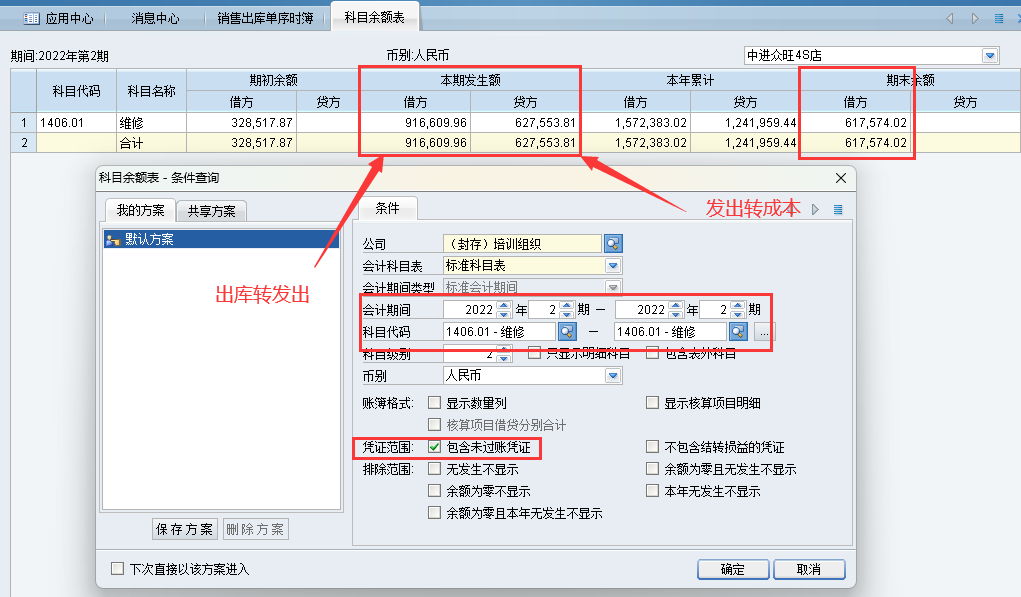The height and width of the screenshot is (597, 1021).
Task: Switch to the 销售出库单序时簿 tab
Action: coord(268,18)
